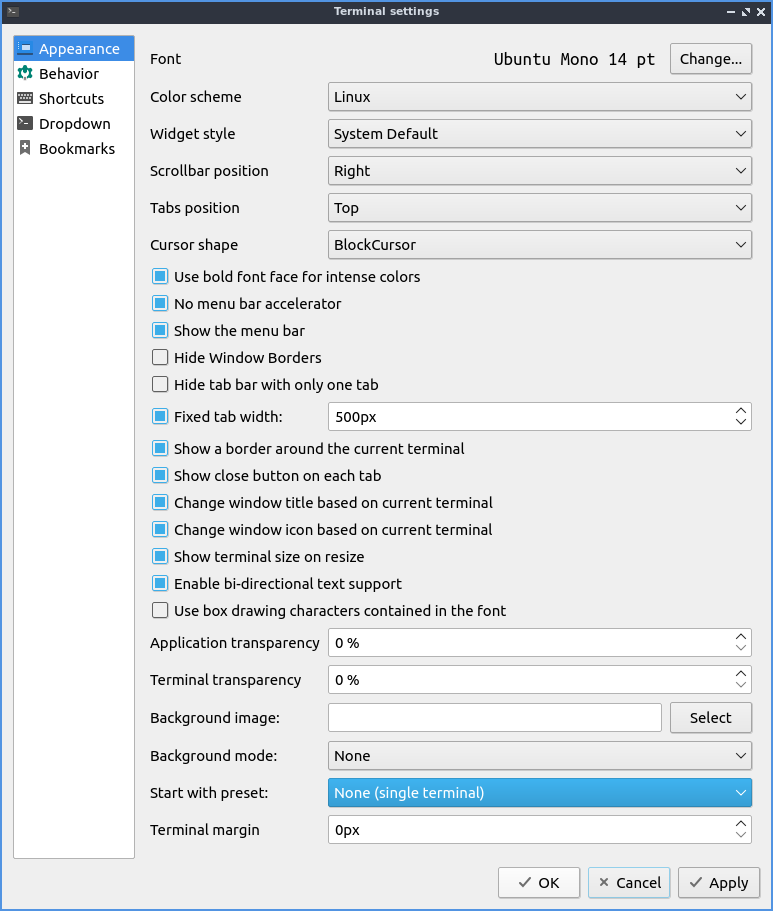Screen dimensions: 773x911
Task: Click the Background image path field
Action: tap(494, 718)
